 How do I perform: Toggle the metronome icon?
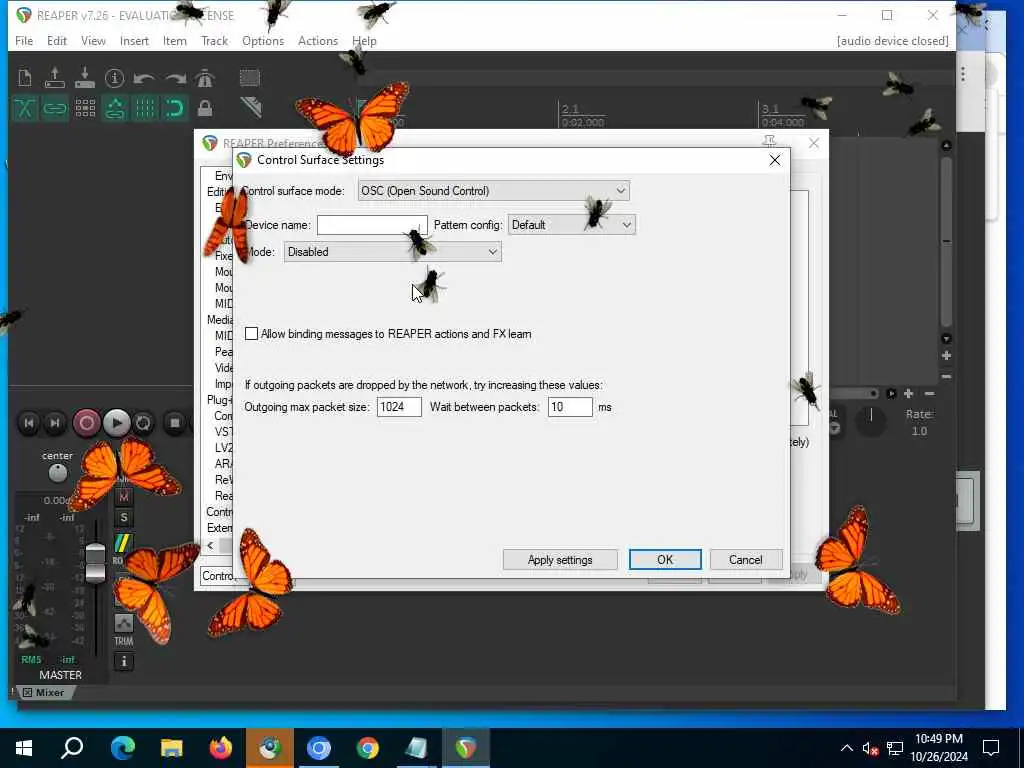pos(205,78)
